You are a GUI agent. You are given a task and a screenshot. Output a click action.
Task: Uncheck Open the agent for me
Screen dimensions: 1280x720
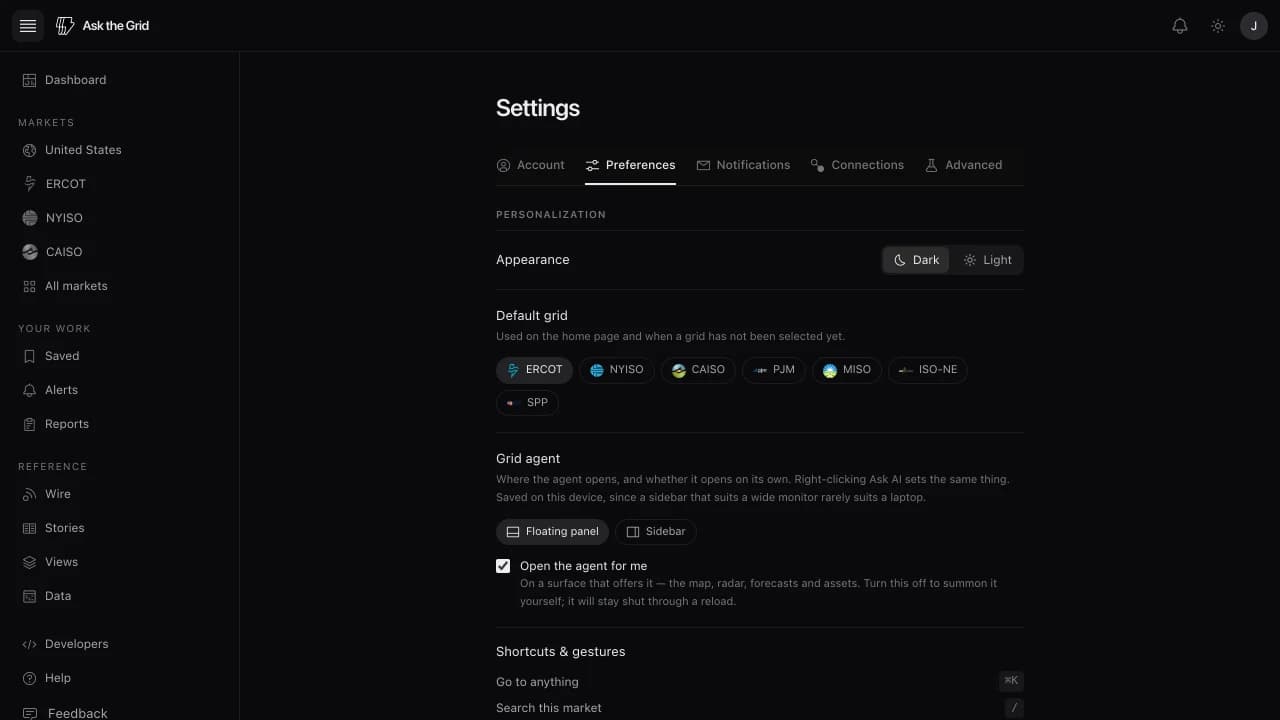pyautogui.click(x=503, y=566)
